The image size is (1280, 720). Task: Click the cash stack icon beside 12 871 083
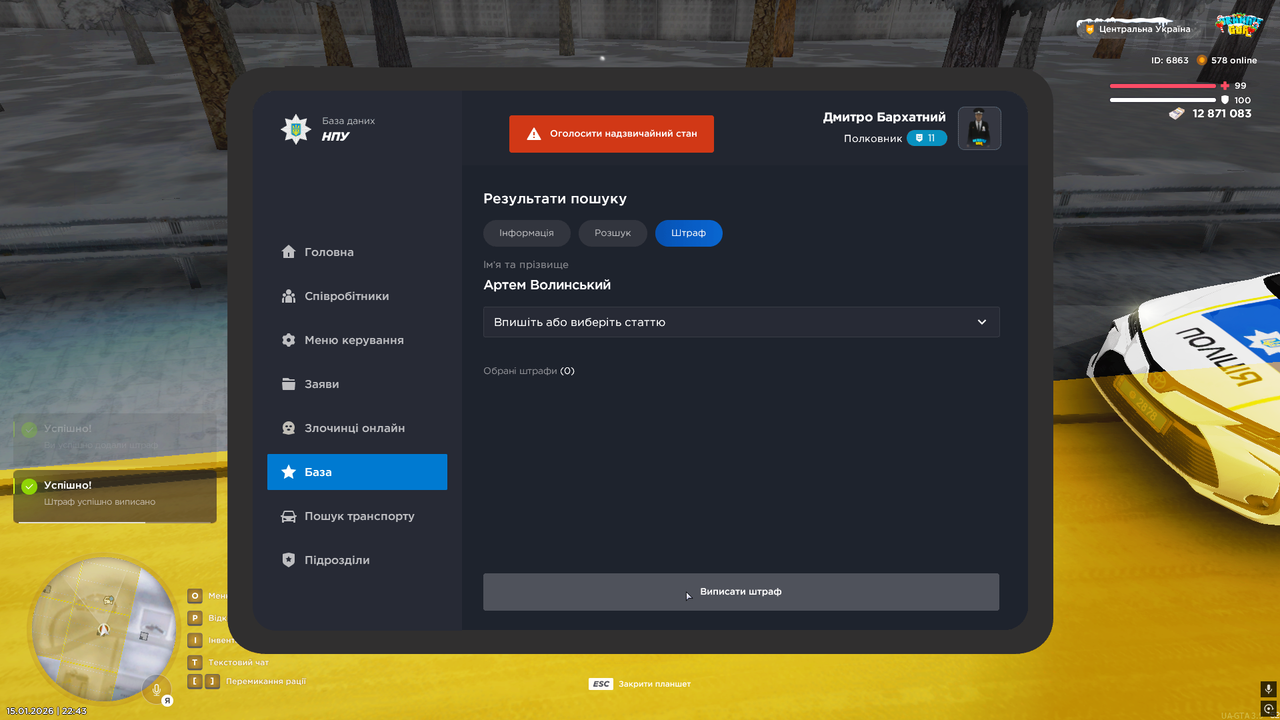click(x=1177, y=114)
